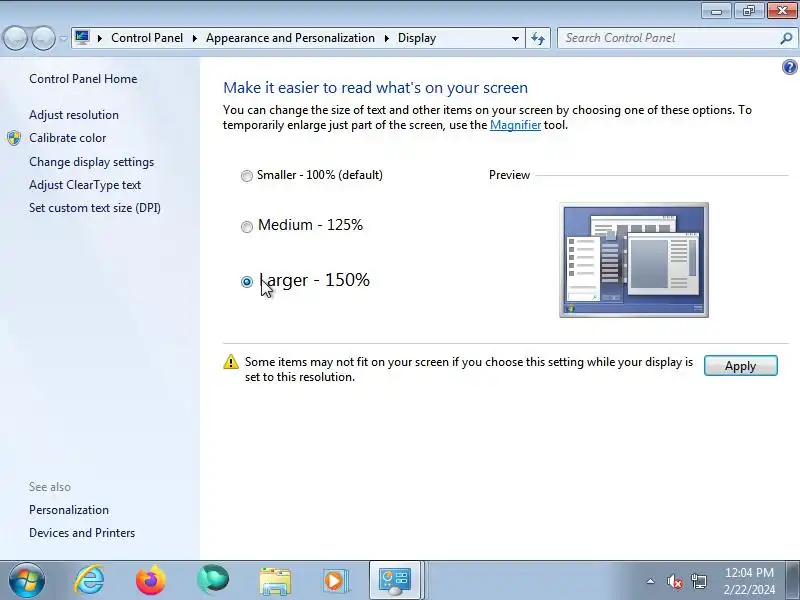Click the search magnifying glass icon
This screenshot has height=600, width=800.
click(786, 38)
